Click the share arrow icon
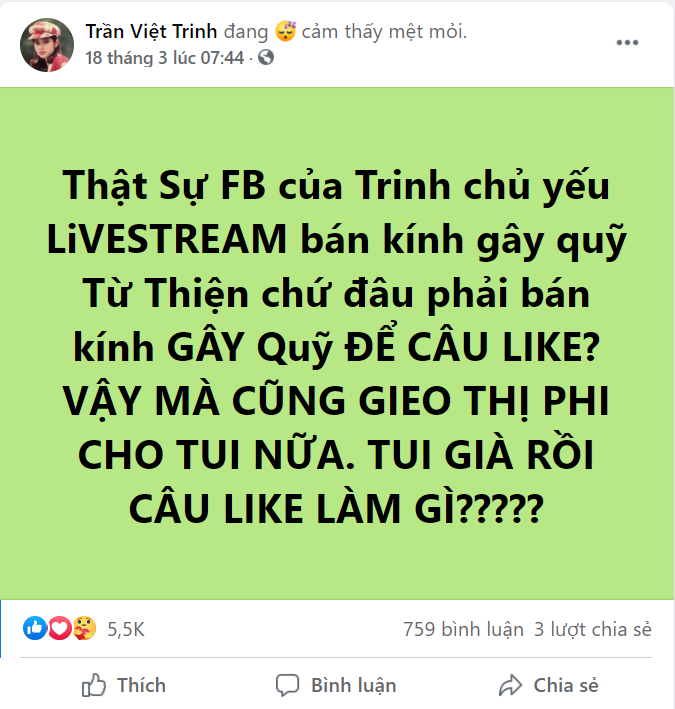The image size is (675, 709). pyautogui.click(x=510, y=685)
